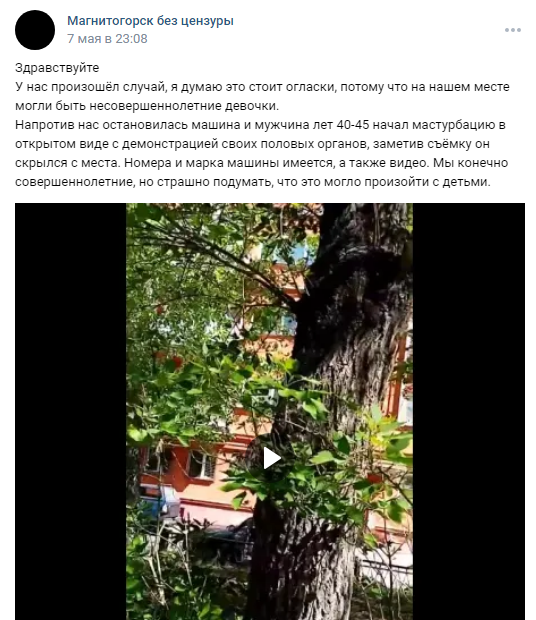Click the line starting with открытом виде с демонстрацией
536x620 pixels.
coord(252,144)
